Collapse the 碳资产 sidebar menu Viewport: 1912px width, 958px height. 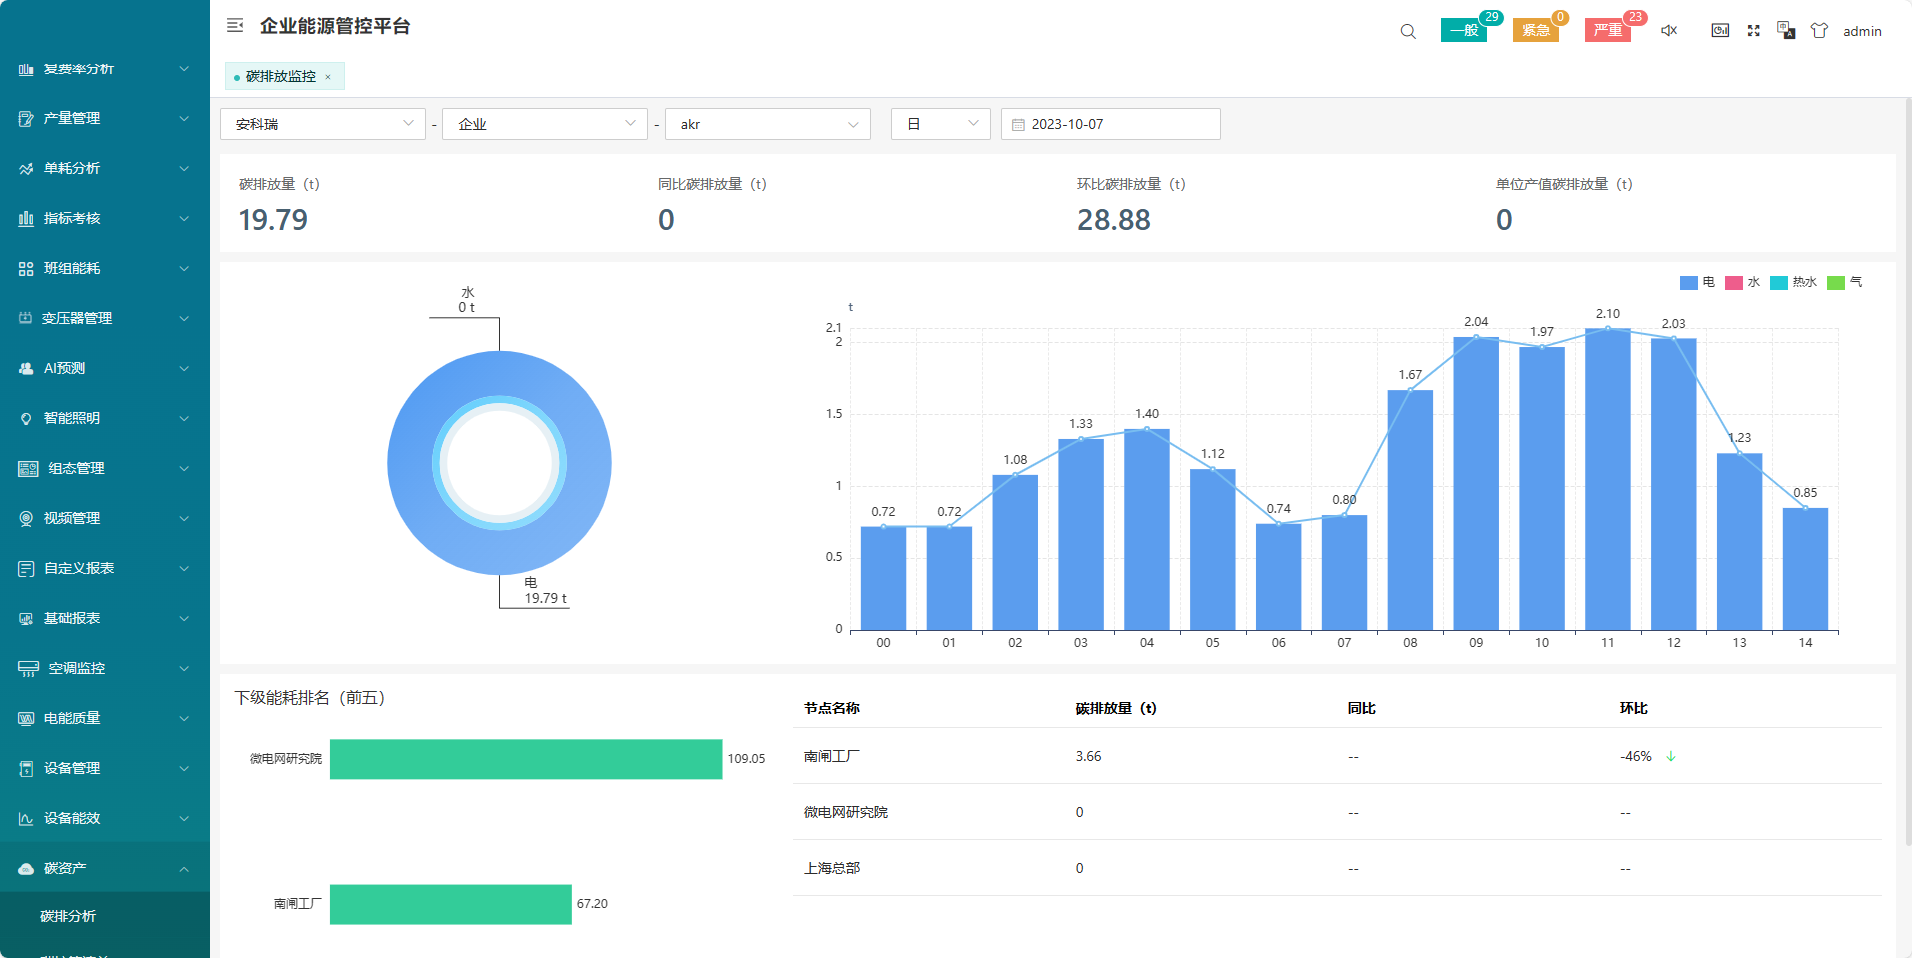105,868
